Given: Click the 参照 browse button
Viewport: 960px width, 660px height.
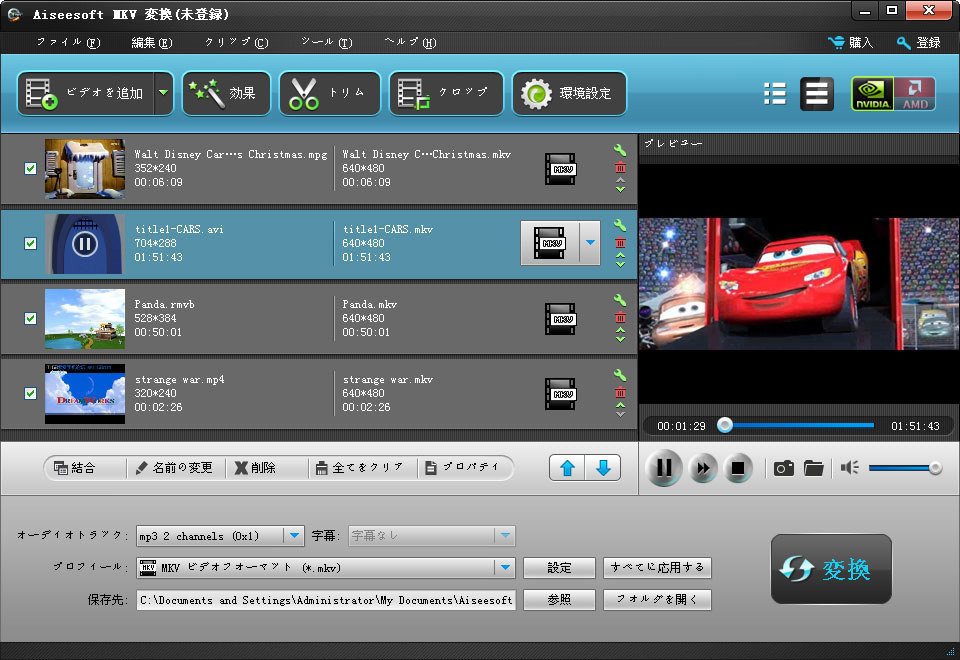Looking at the screenshot, I should point(559,600).
